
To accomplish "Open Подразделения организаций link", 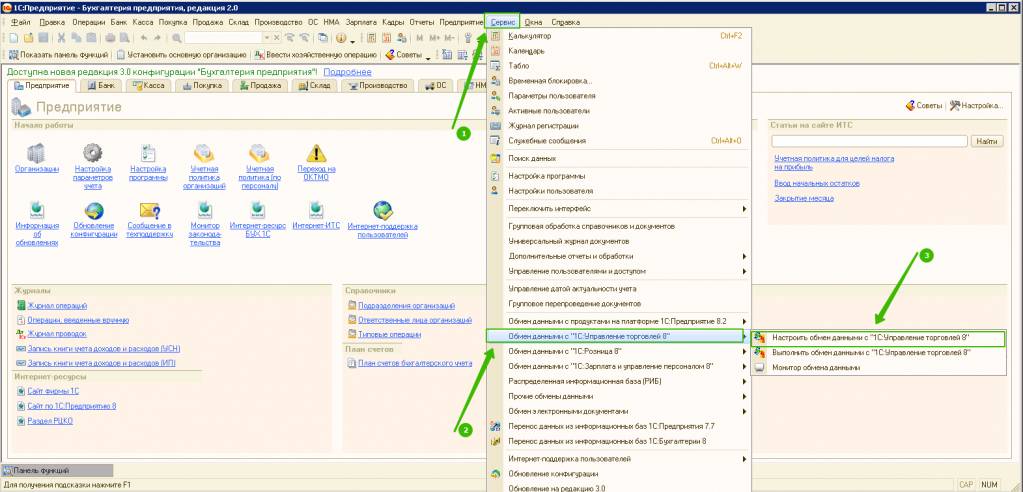I will [x=406, y=305].
